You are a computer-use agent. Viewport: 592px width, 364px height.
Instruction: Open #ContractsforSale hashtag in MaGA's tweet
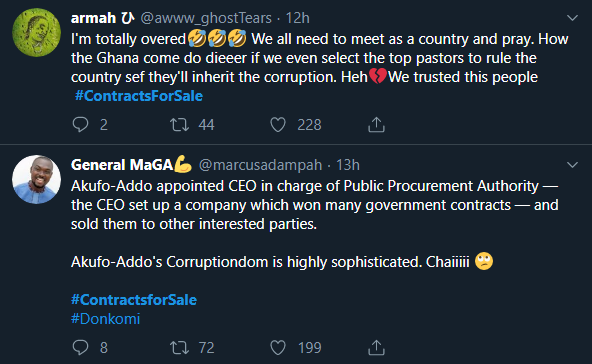click(134, 300)
